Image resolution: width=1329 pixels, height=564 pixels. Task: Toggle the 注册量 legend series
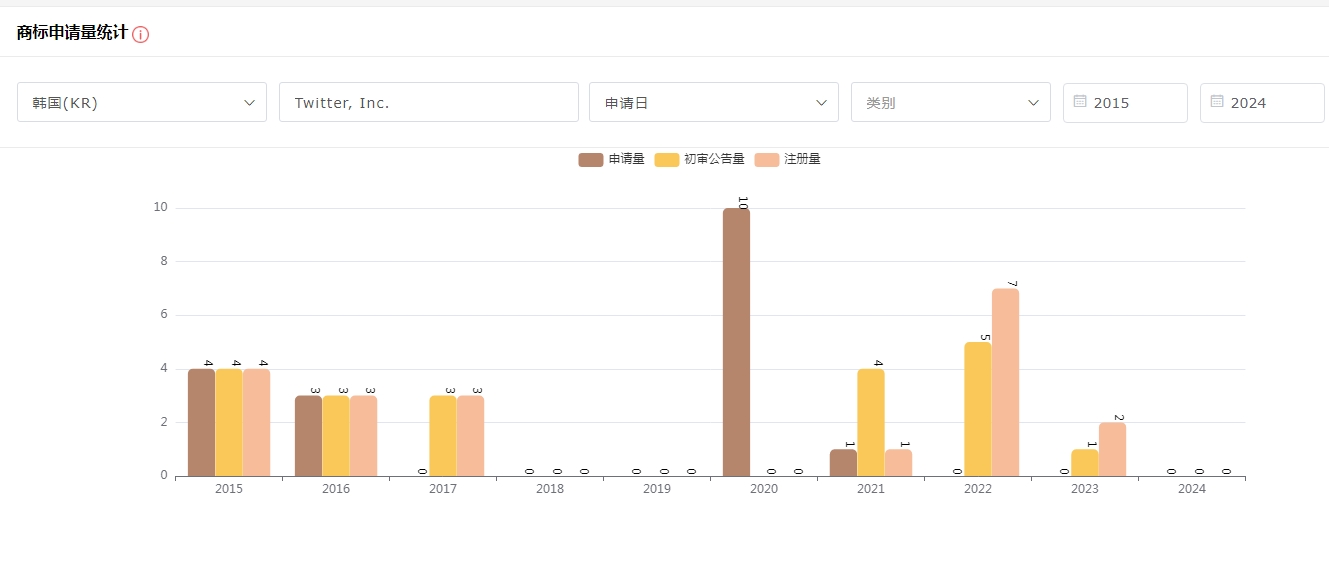click(788, 159)
